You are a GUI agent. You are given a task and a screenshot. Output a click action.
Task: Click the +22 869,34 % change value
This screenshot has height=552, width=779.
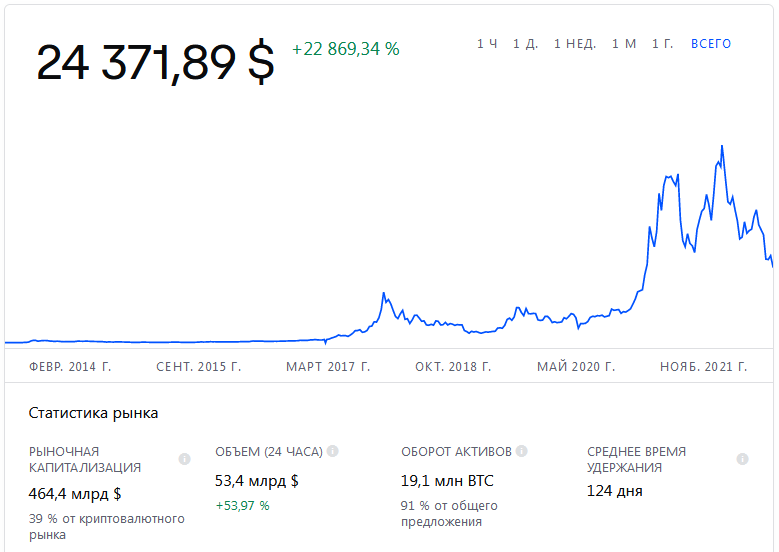point(346,49)
